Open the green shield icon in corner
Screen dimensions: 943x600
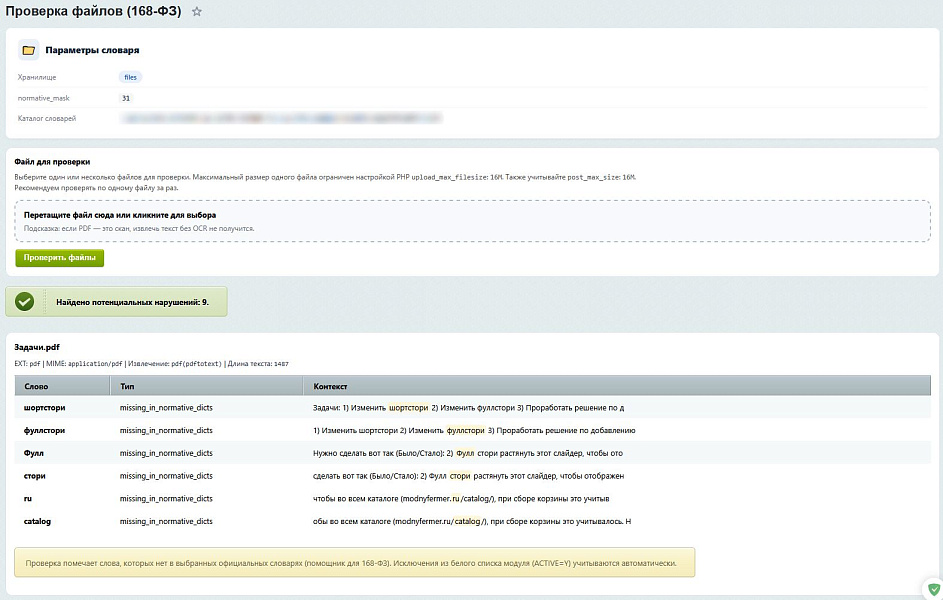click(932, 589)
